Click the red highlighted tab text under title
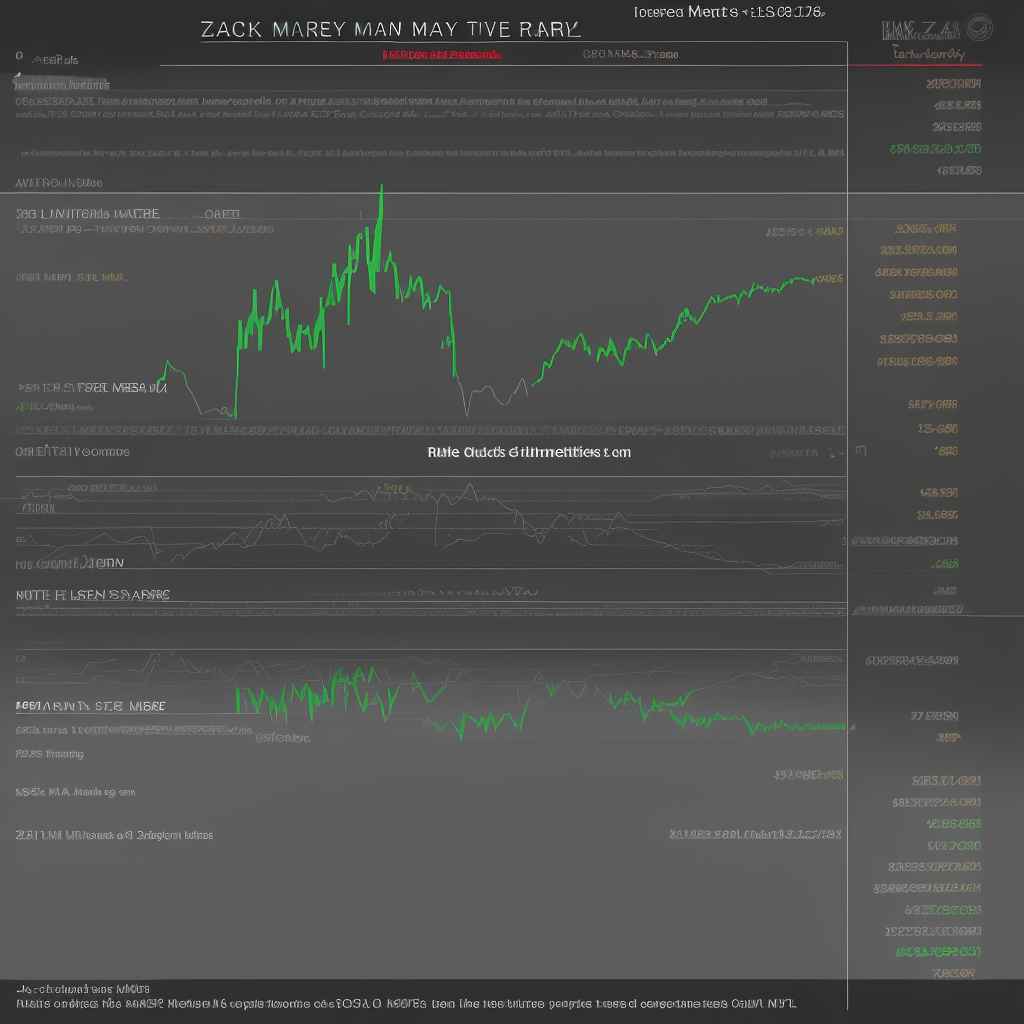Screen dimensions: 1024x1024 pyautogui.click(x=441, y=55)
